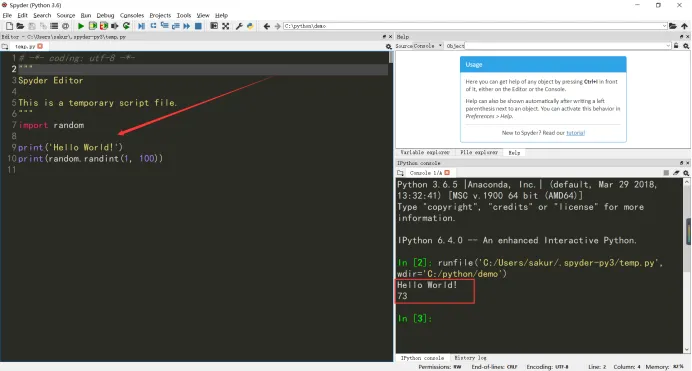Close the Console 1/A tab
692x371 pixels.
[447, 172]
